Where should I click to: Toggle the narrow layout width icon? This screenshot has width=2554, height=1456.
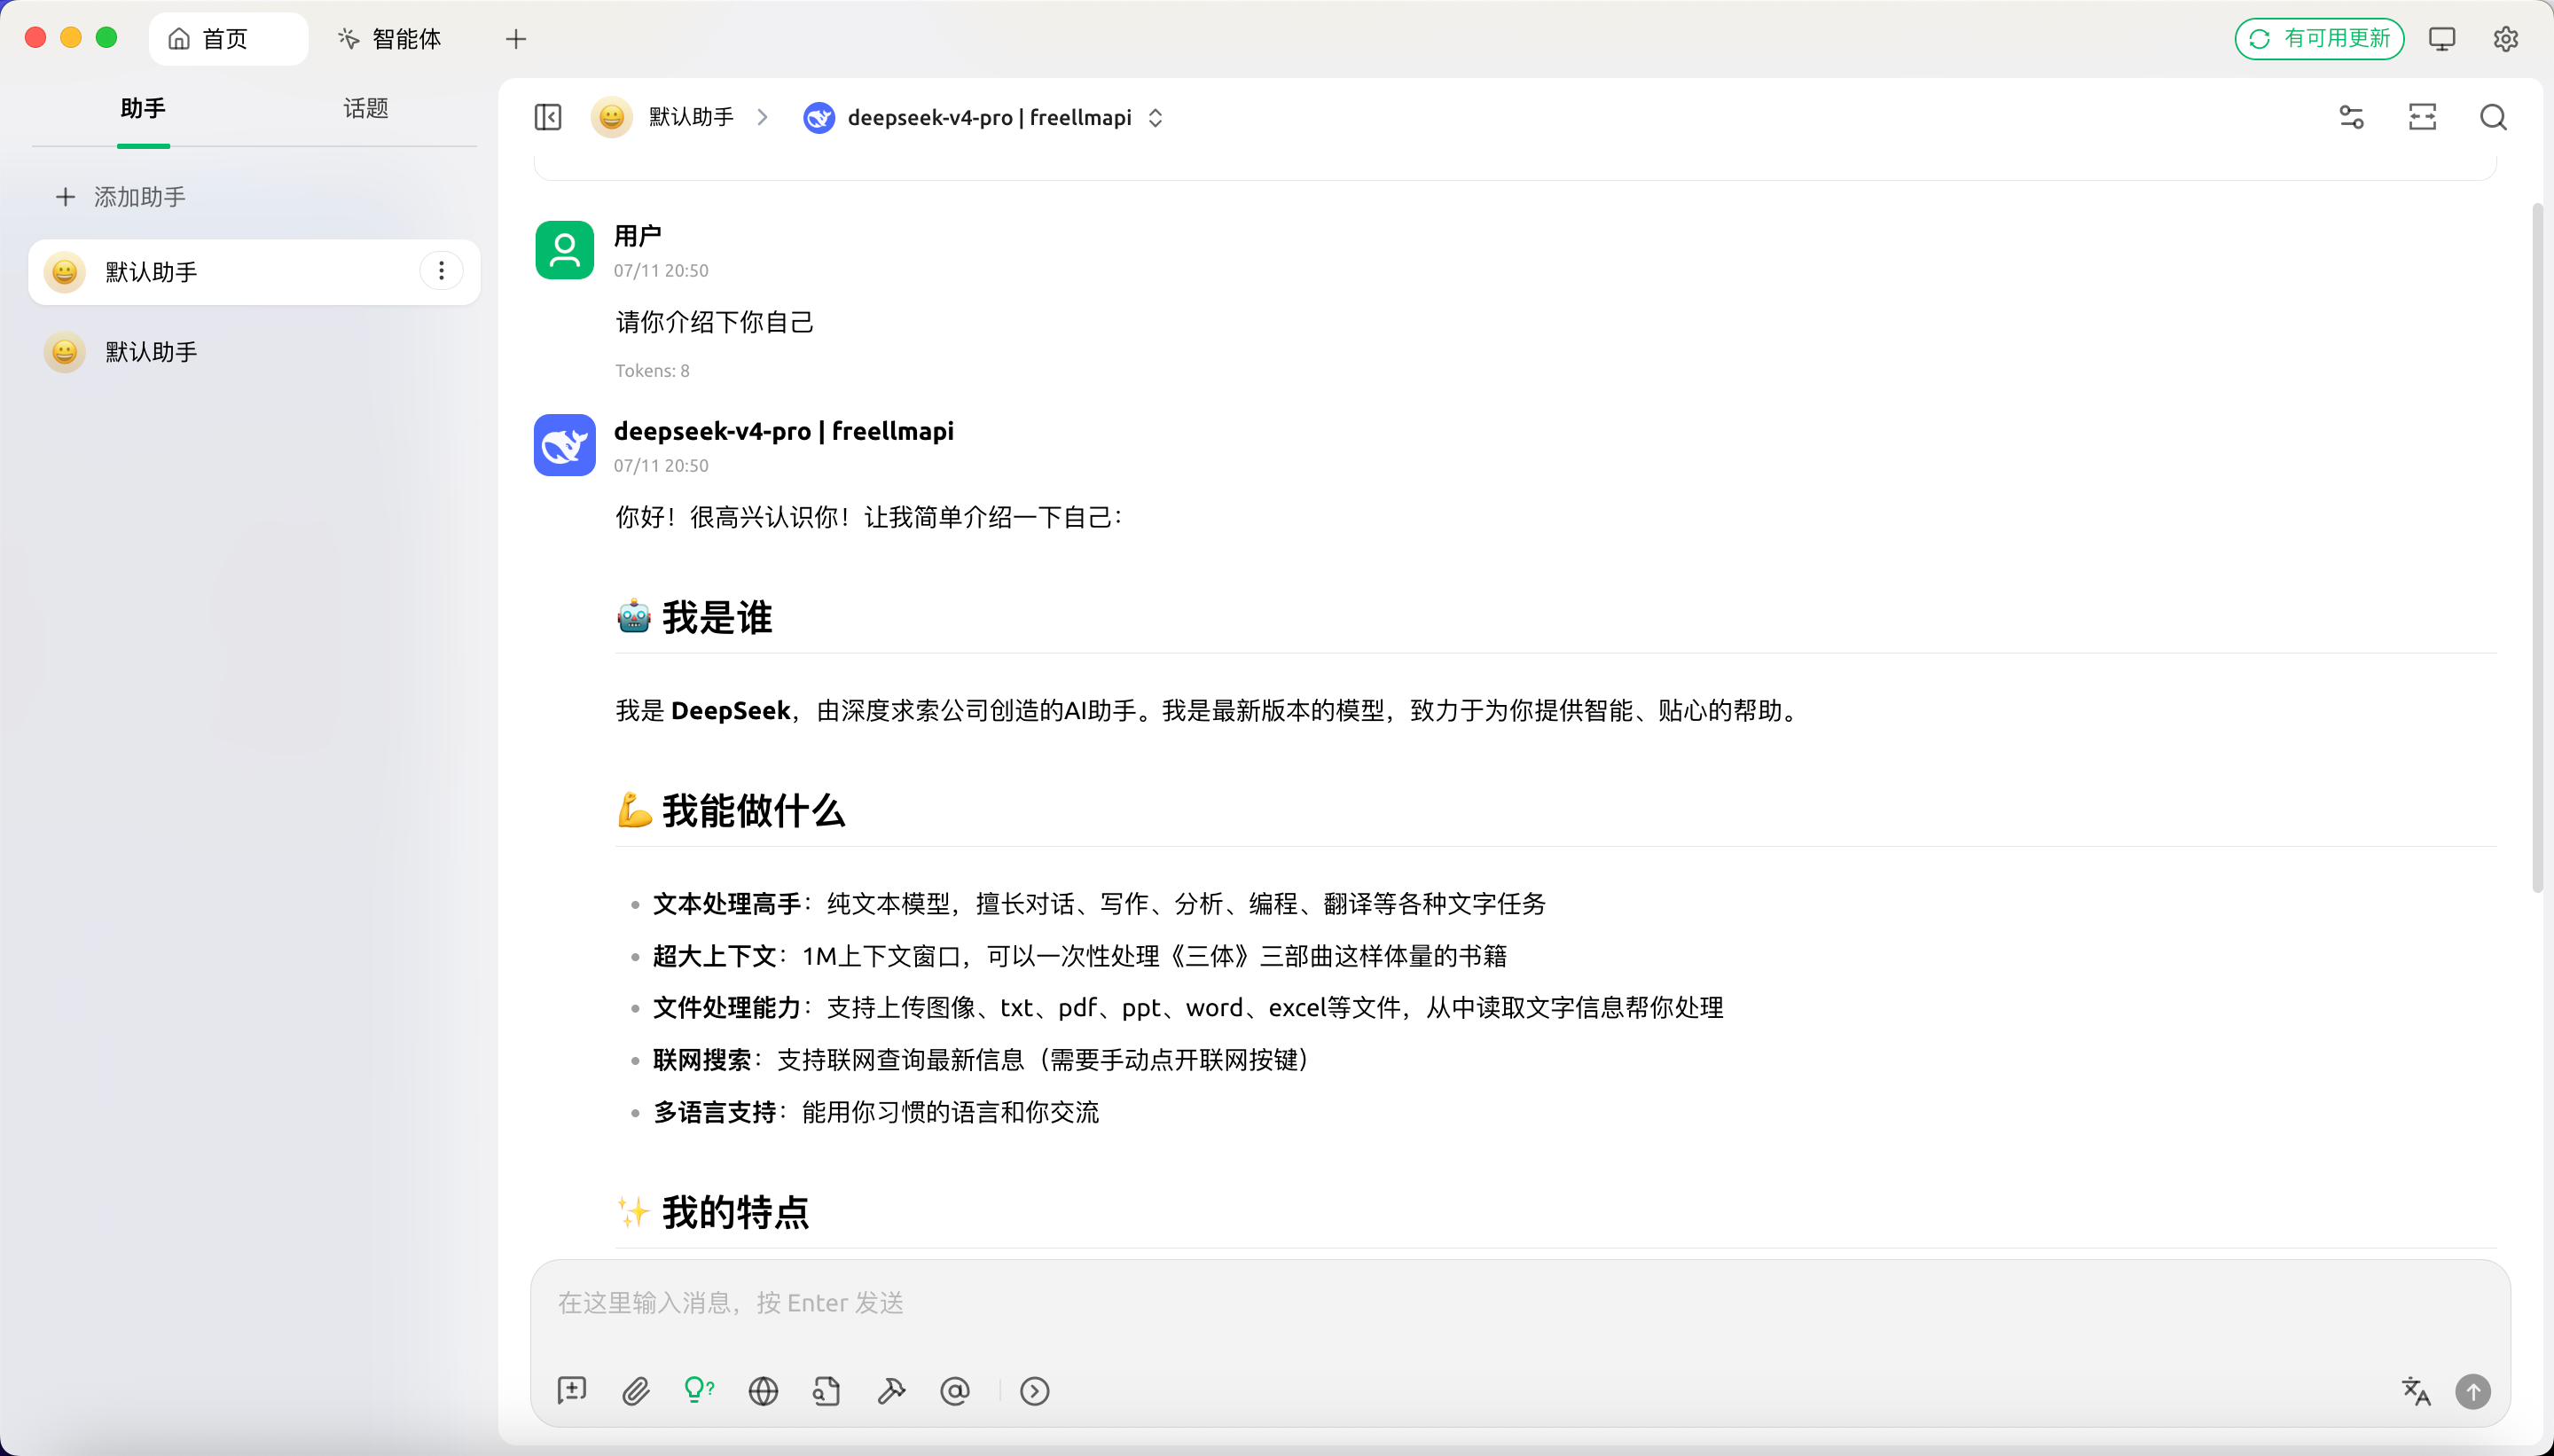coord(2423,117)
